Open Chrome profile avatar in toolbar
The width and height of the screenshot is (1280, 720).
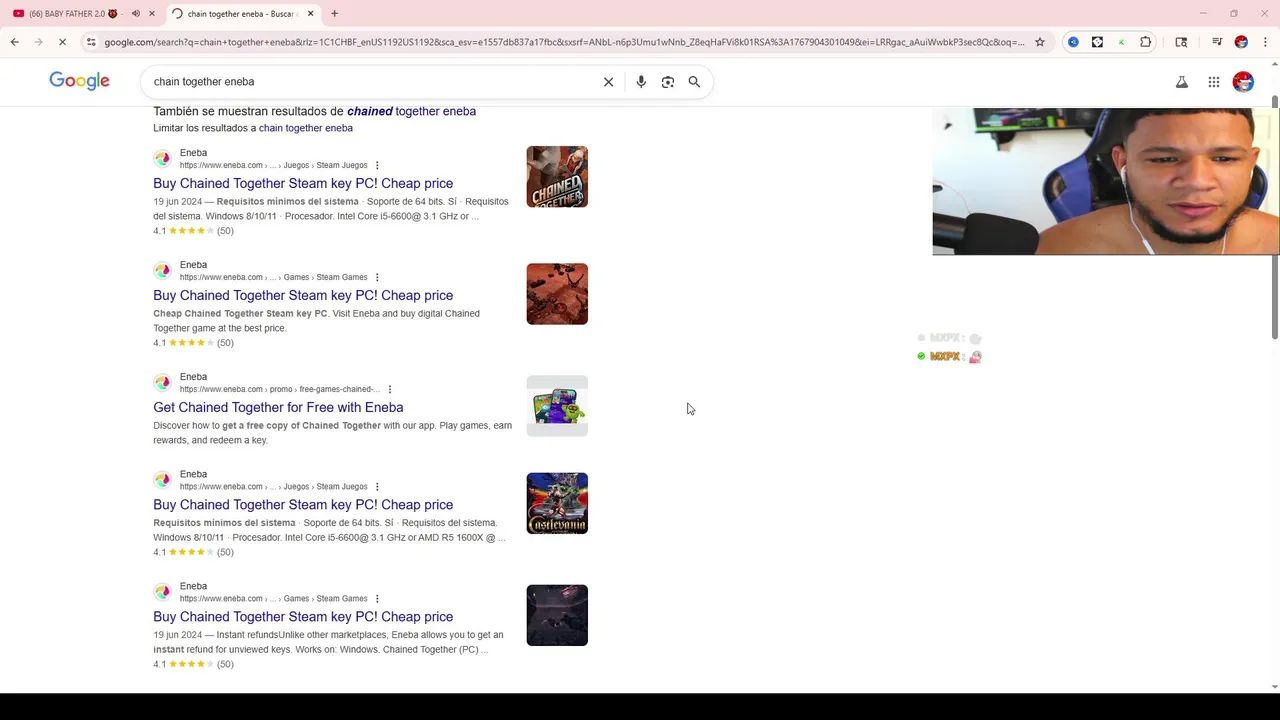[x=1241, y=42]
